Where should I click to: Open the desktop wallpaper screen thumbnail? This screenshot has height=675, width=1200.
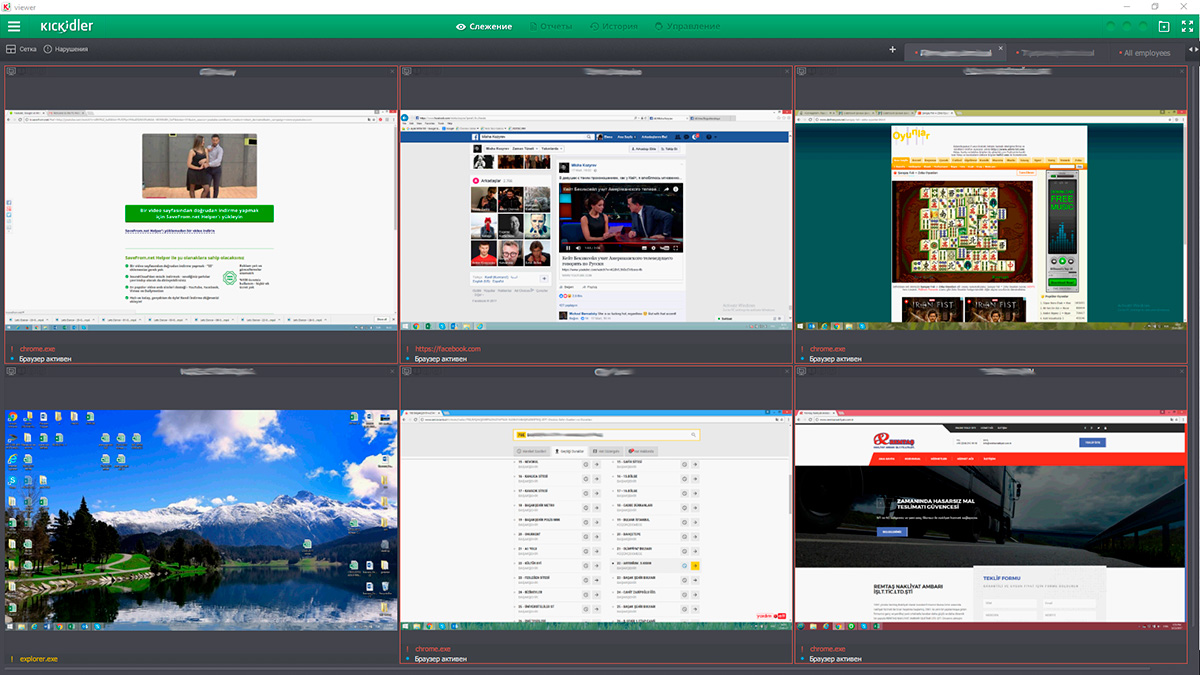(x=201, y=516)
